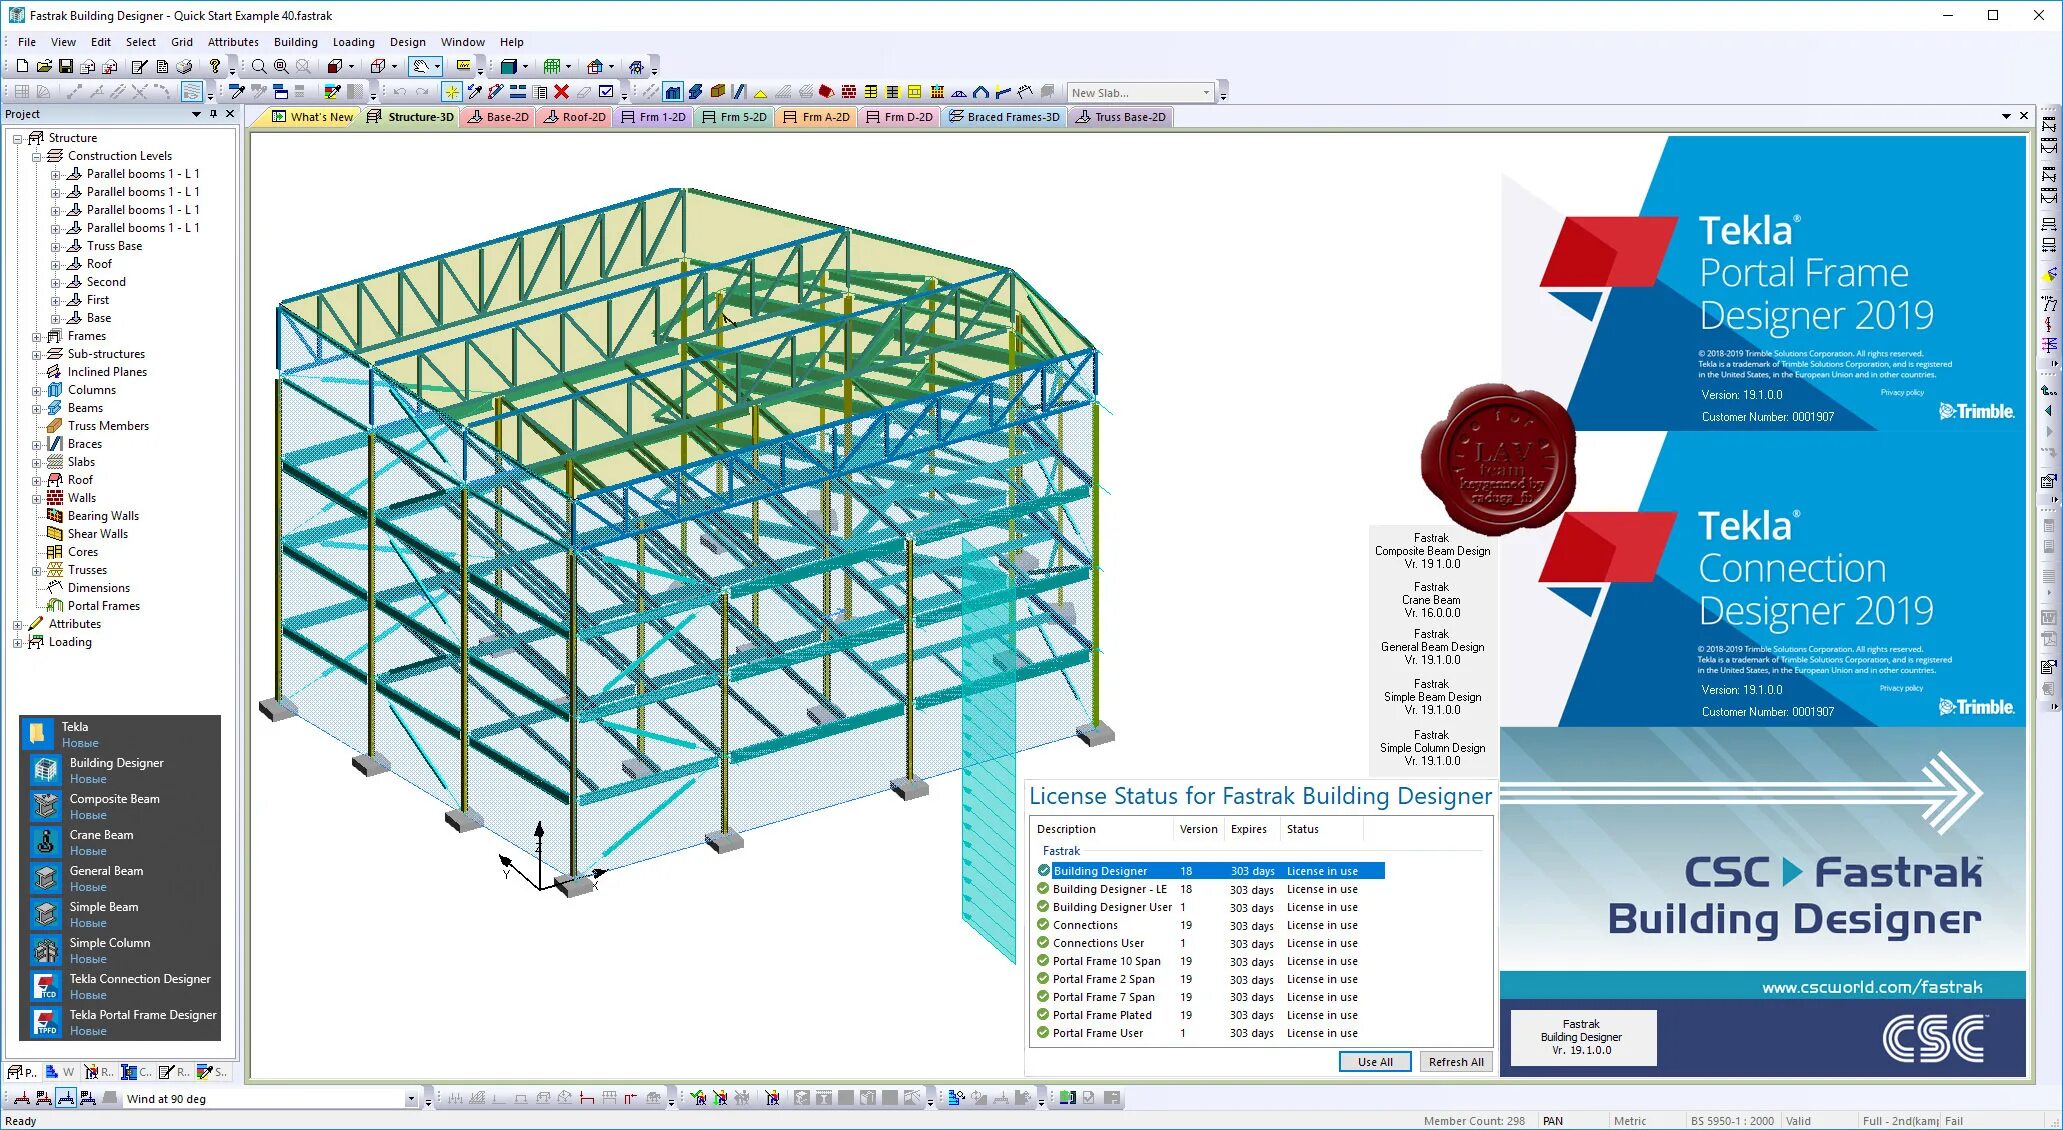This screenshot has width=2063, height=1130.
Task: Open the Wind at 90 deg loadcase dropdown
Action: coord(410,1098)
